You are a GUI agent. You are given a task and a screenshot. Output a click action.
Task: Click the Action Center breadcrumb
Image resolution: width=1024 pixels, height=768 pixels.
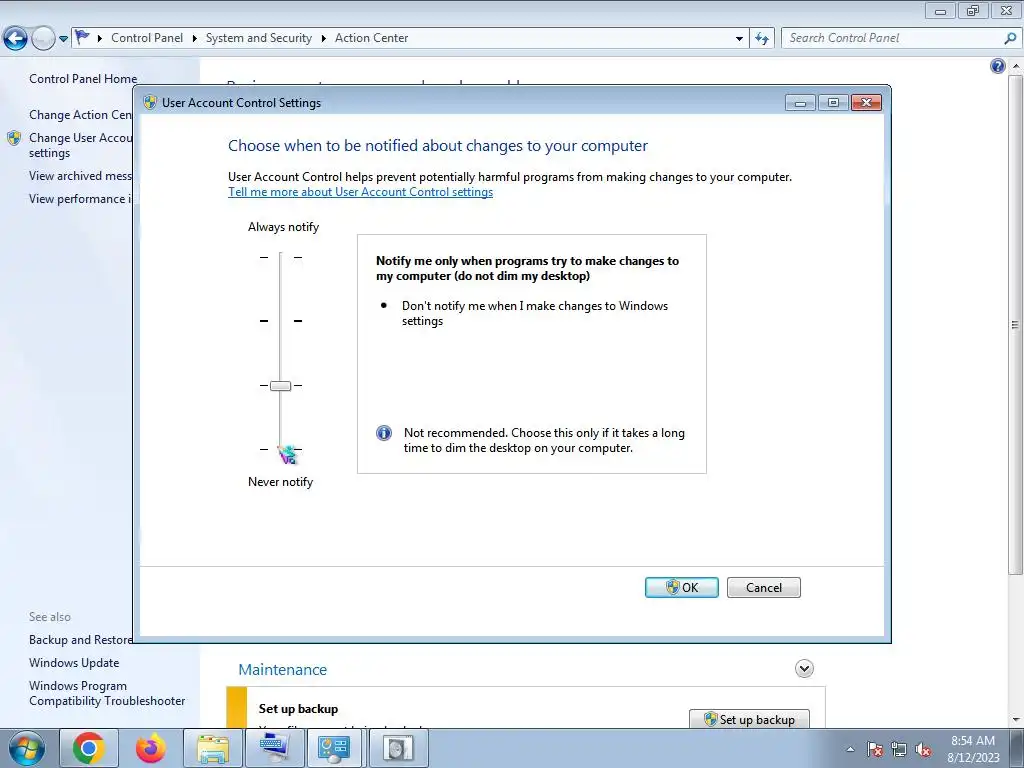(372, 38)
